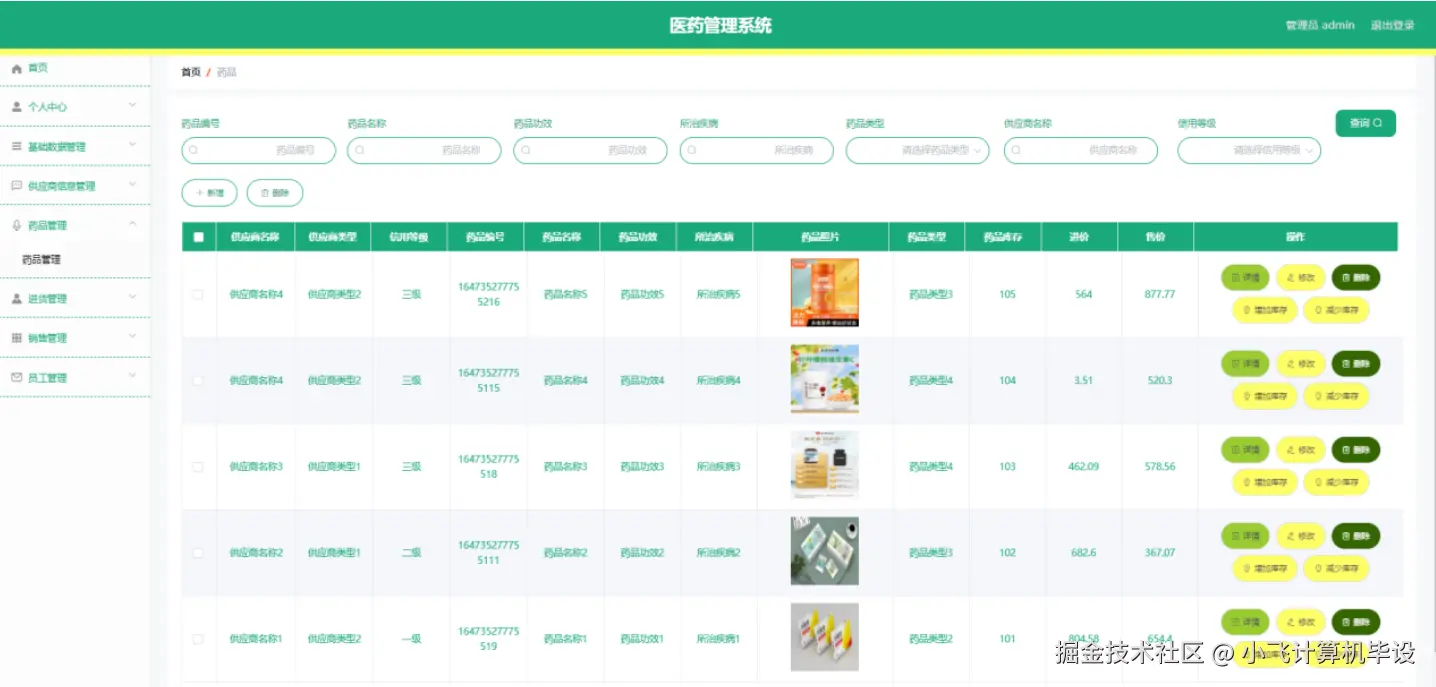Click the grid icon next to 销售管理
Screen dimensions: 1436x687
[16, 338]
